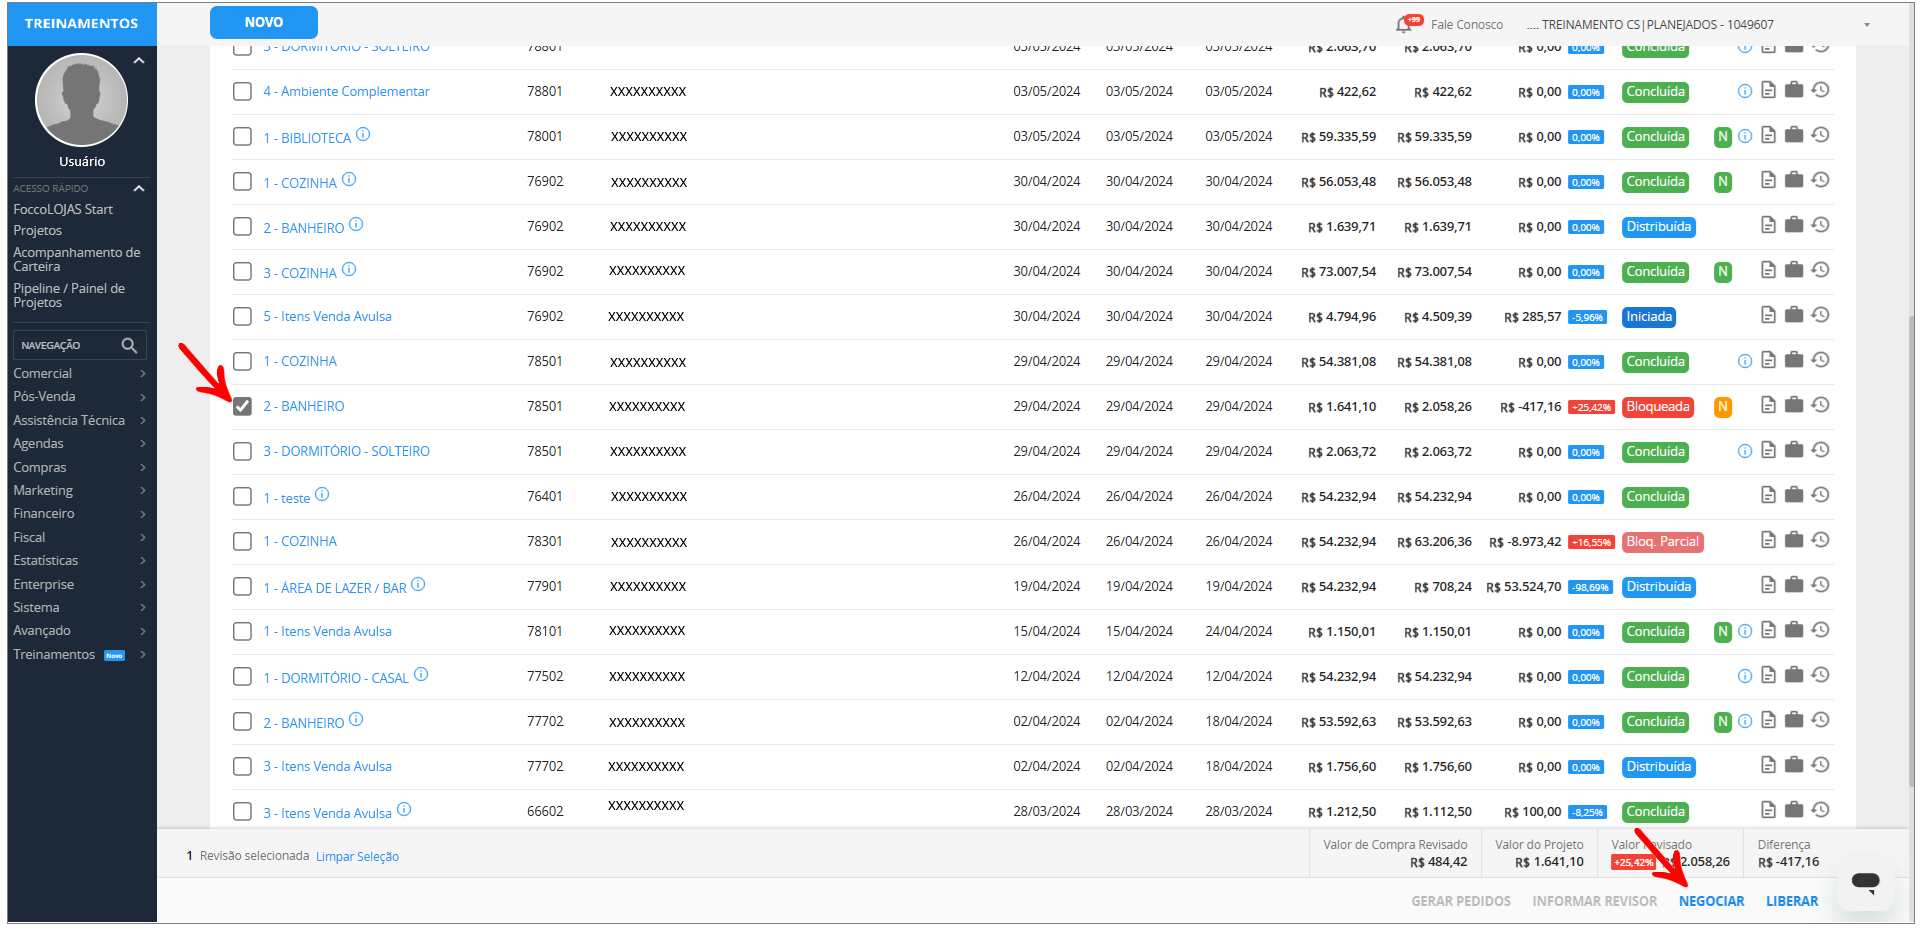1922x929 pixels.
Task: Tick the 3 - COZINHA row checkbox
Action: [x=242, y=271]
